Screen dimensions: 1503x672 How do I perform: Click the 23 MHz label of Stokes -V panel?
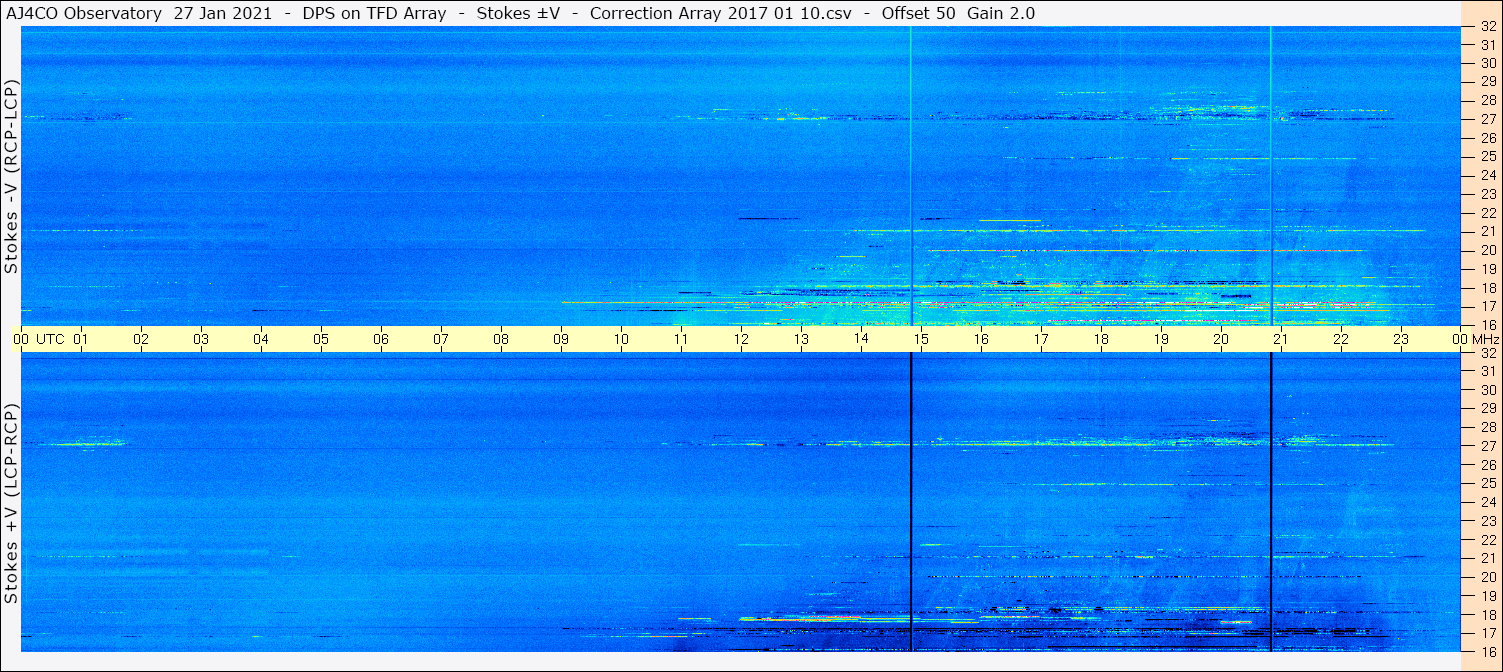pyautogui.click(x=1487, y=194)
